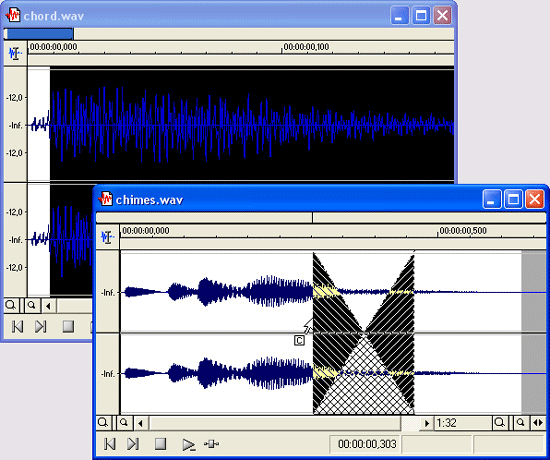Image resolution: width=550 pixels, height=460 pixels.
Task: Stop playback in the chimes.wav window
Action: click(160, 444)
